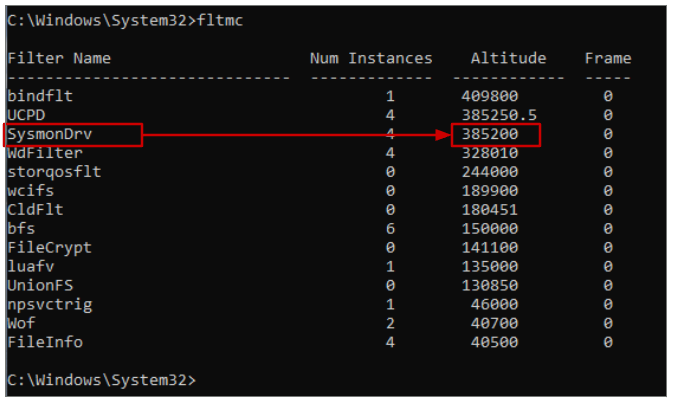
Task: Click the instance count 2 for Wof
Action: [390, 323]
